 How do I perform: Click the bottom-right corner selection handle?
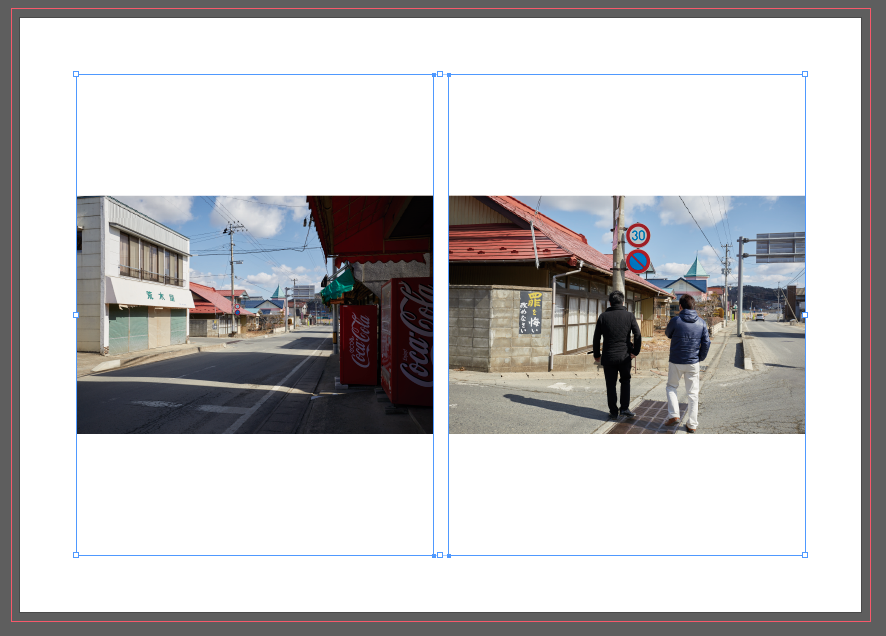pos(805,555)
